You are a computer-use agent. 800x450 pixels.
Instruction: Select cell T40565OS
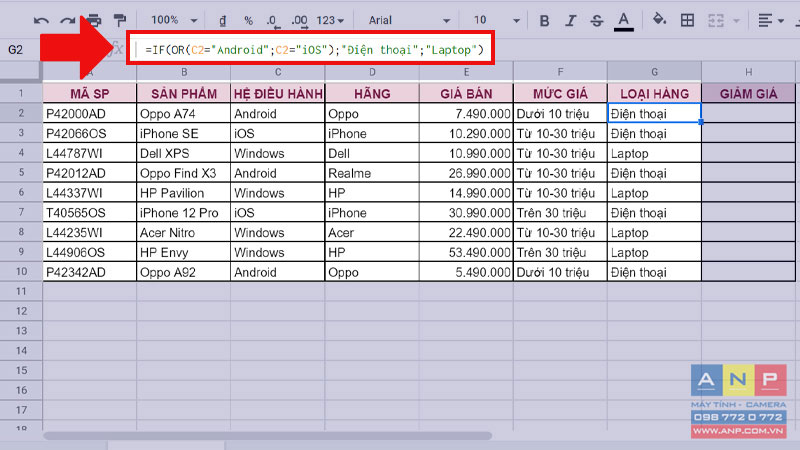[90, 213]
